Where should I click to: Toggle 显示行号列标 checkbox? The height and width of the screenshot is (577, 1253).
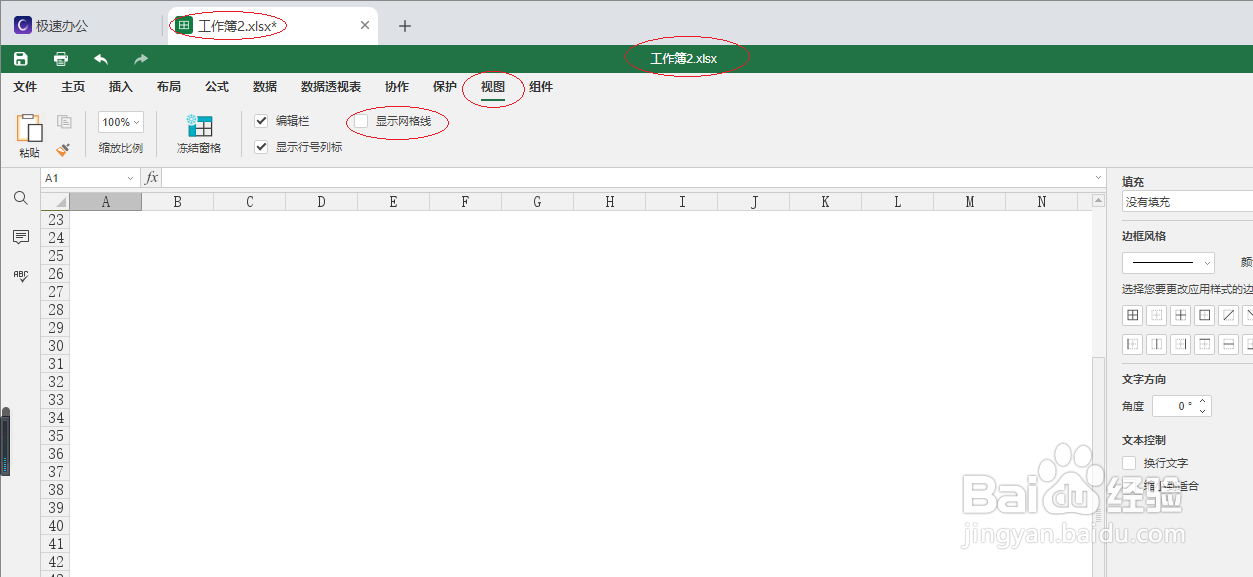click(x=262, y=147)
